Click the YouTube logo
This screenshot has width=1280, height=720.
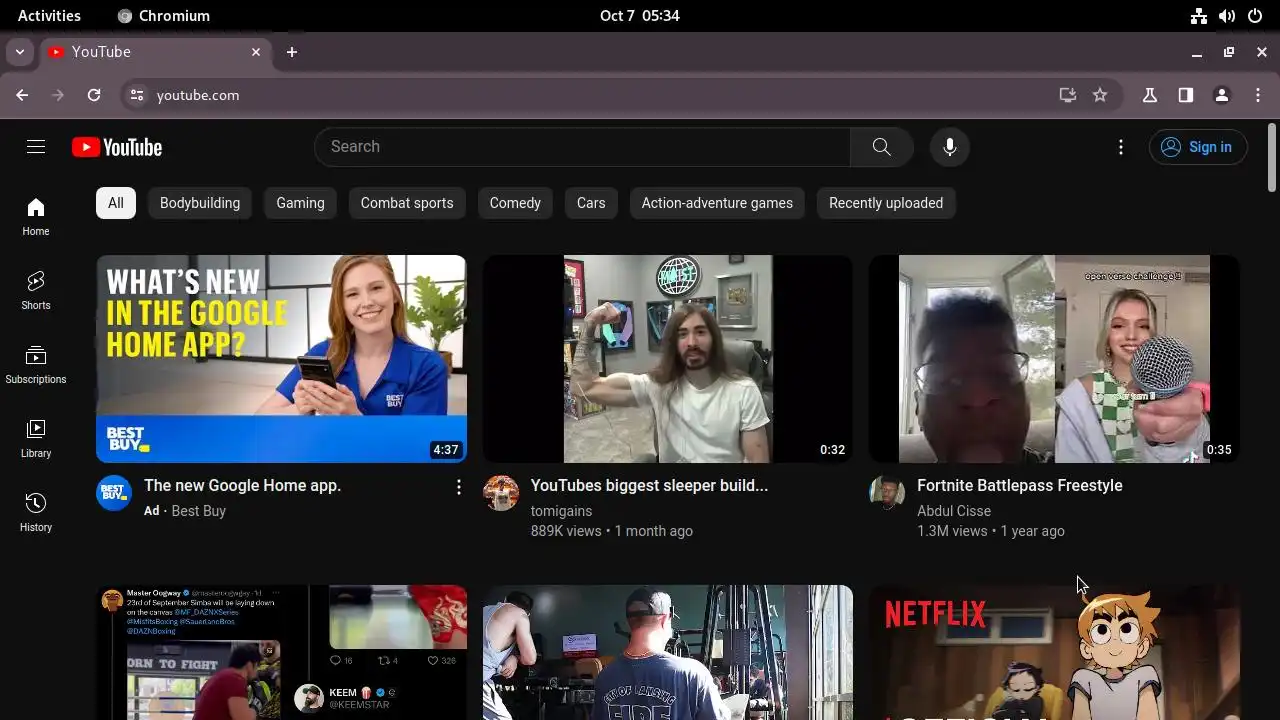117,147
